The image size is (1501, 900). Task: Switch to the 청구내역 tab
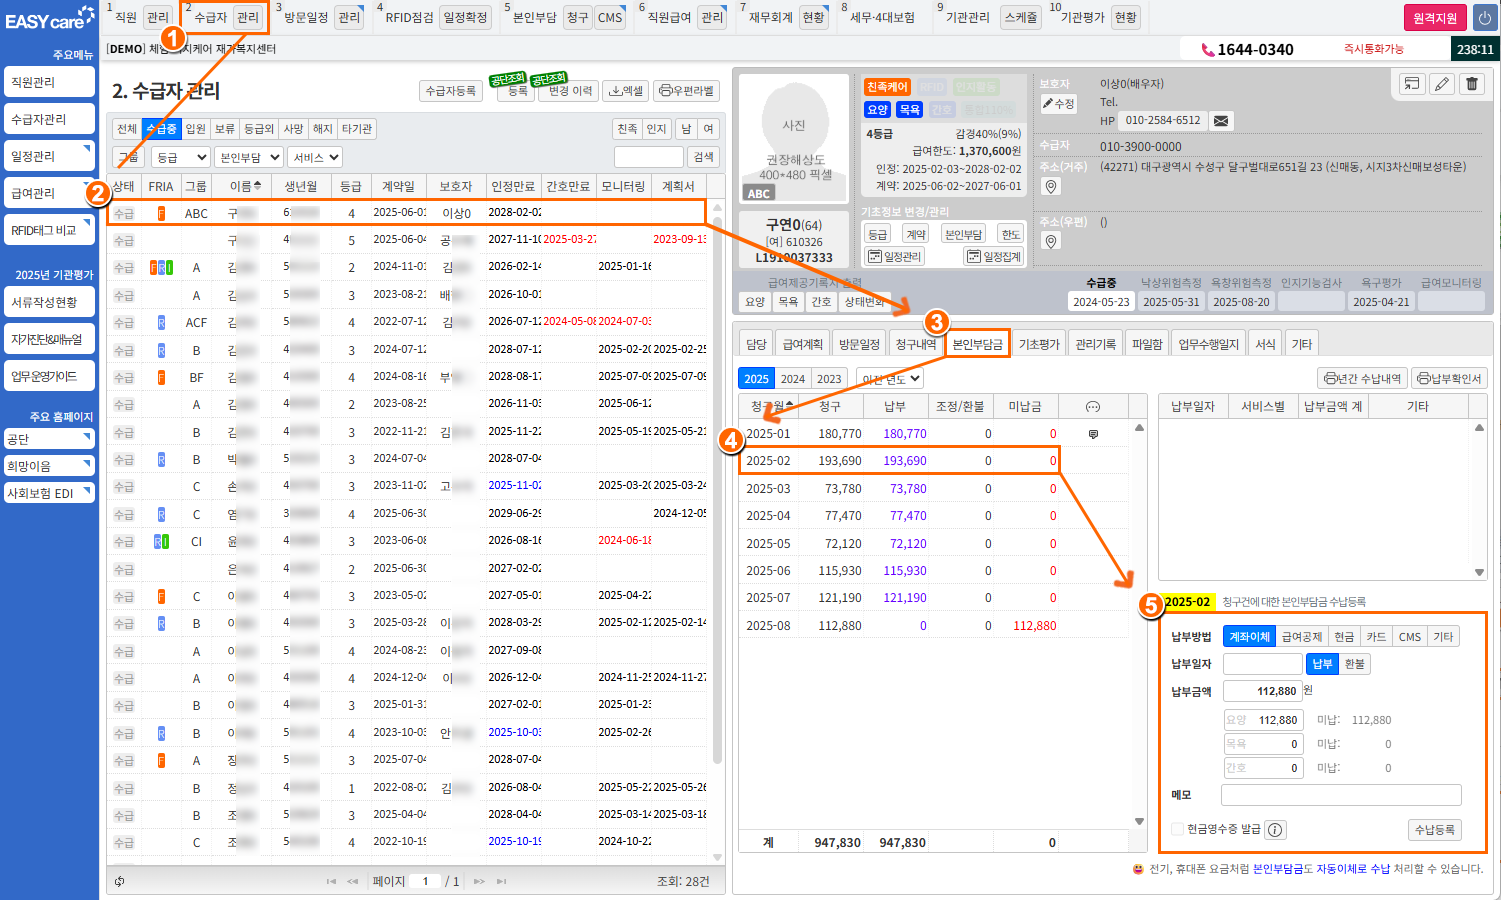(x=915, y=344)
